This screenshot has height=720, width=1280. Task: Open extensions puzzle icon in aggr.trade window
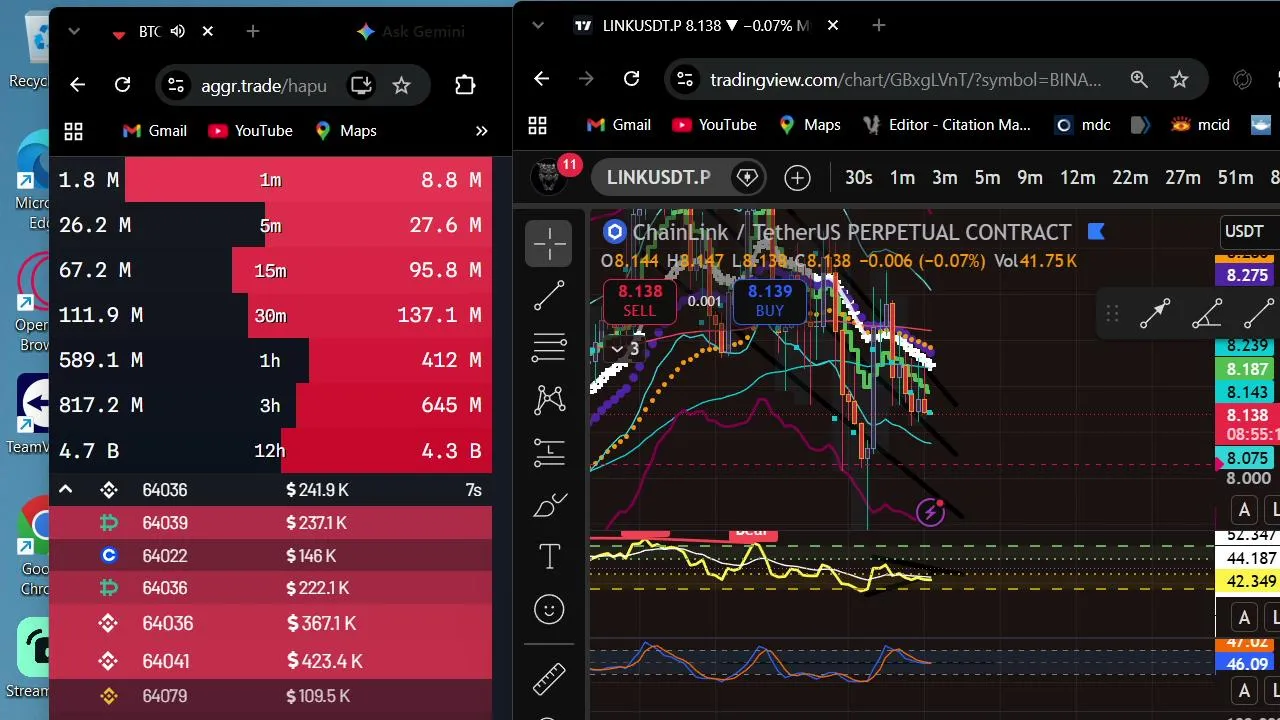pyautogui.click(x=465, y=85)
